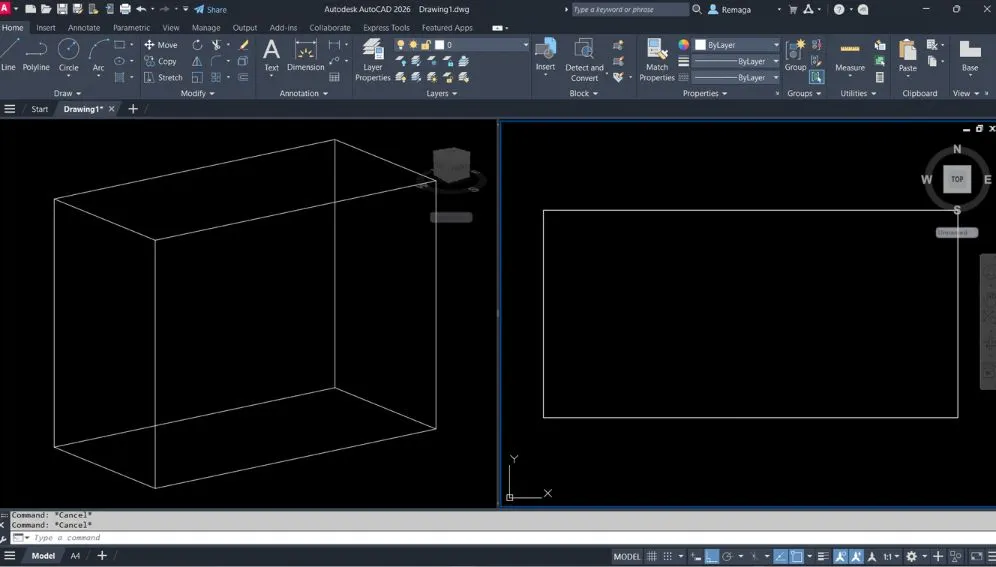Click the Dimension annotation tool
Viewport: 996px width, 567px height.
306,57
